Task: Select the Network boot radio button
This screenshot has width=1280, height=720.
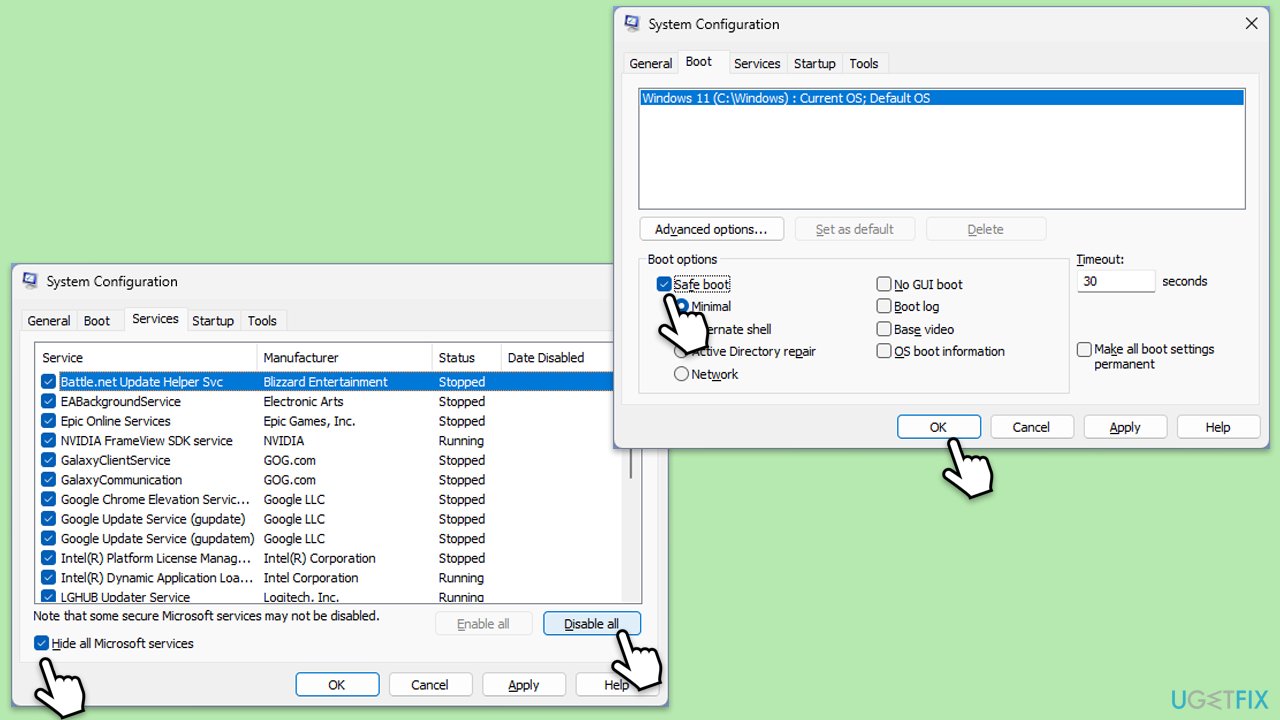Action: click(x=681, y=374)
